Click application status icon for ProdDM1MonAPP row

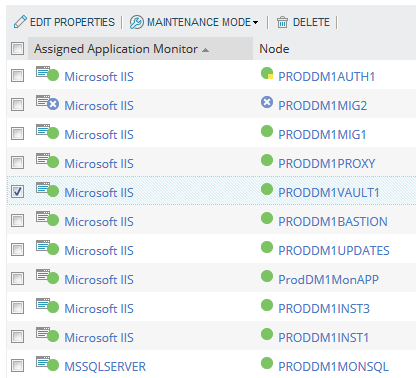[x=47, y=276]
